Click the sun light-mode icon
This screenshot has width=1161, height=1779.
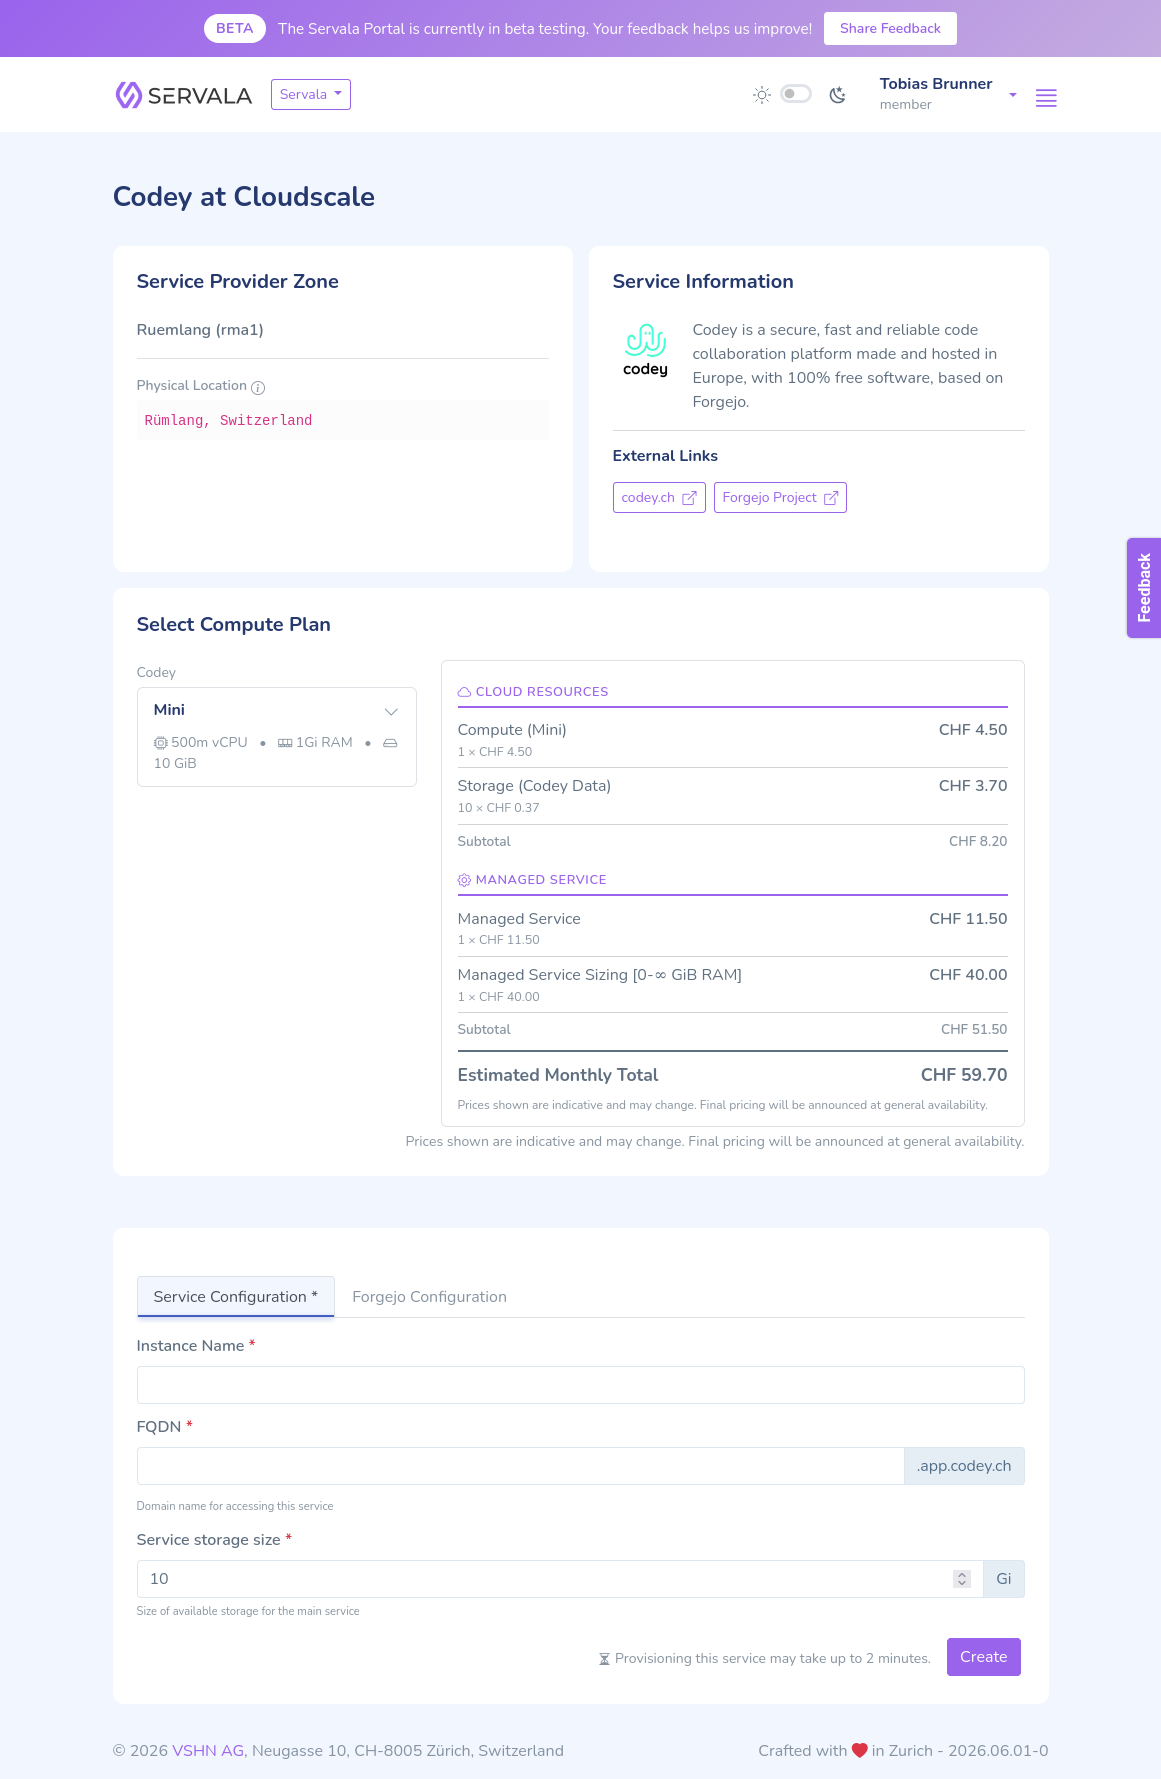762,95
